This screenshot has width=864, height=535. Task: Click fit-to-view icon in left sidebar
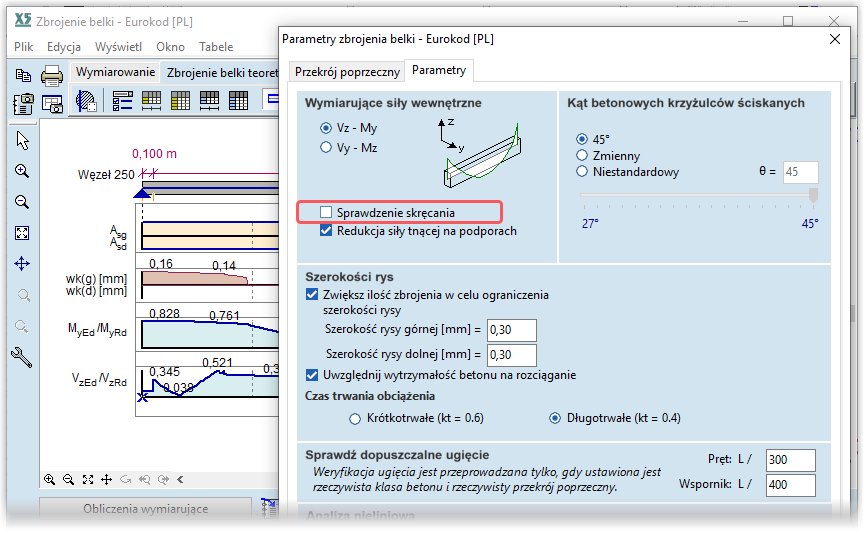pyautogui.click(x=22, y=233)
